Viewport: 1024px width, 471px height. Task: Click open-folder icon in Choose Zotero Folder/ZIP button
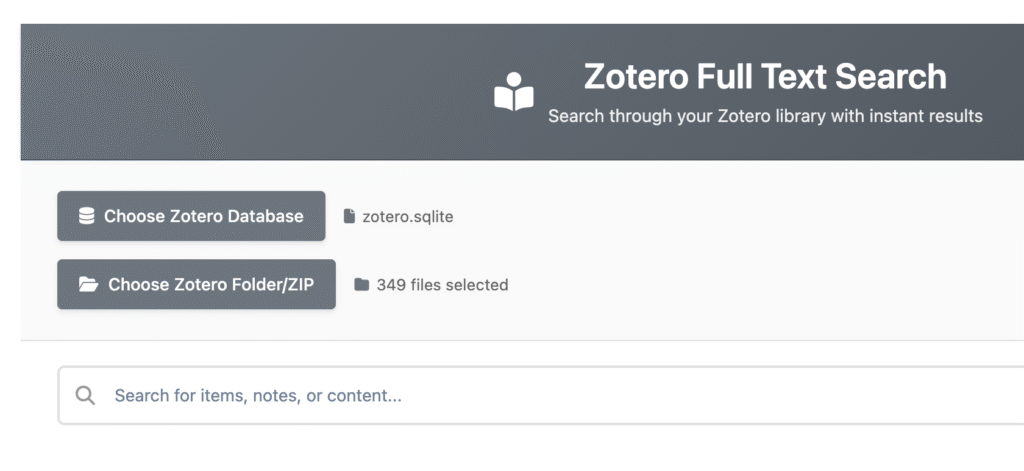click(89, 285)
